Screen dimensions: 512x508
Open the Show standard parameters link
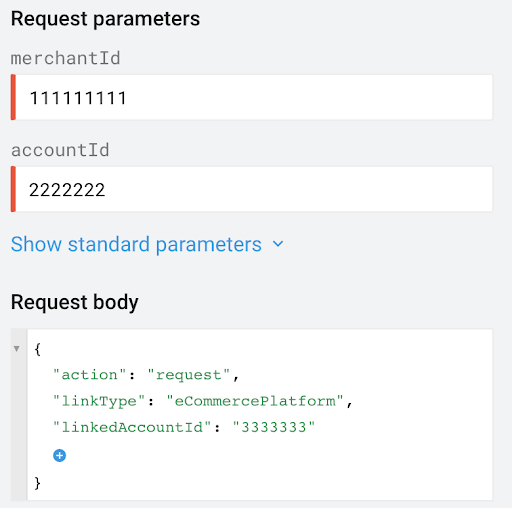click(x=136, y=244)
